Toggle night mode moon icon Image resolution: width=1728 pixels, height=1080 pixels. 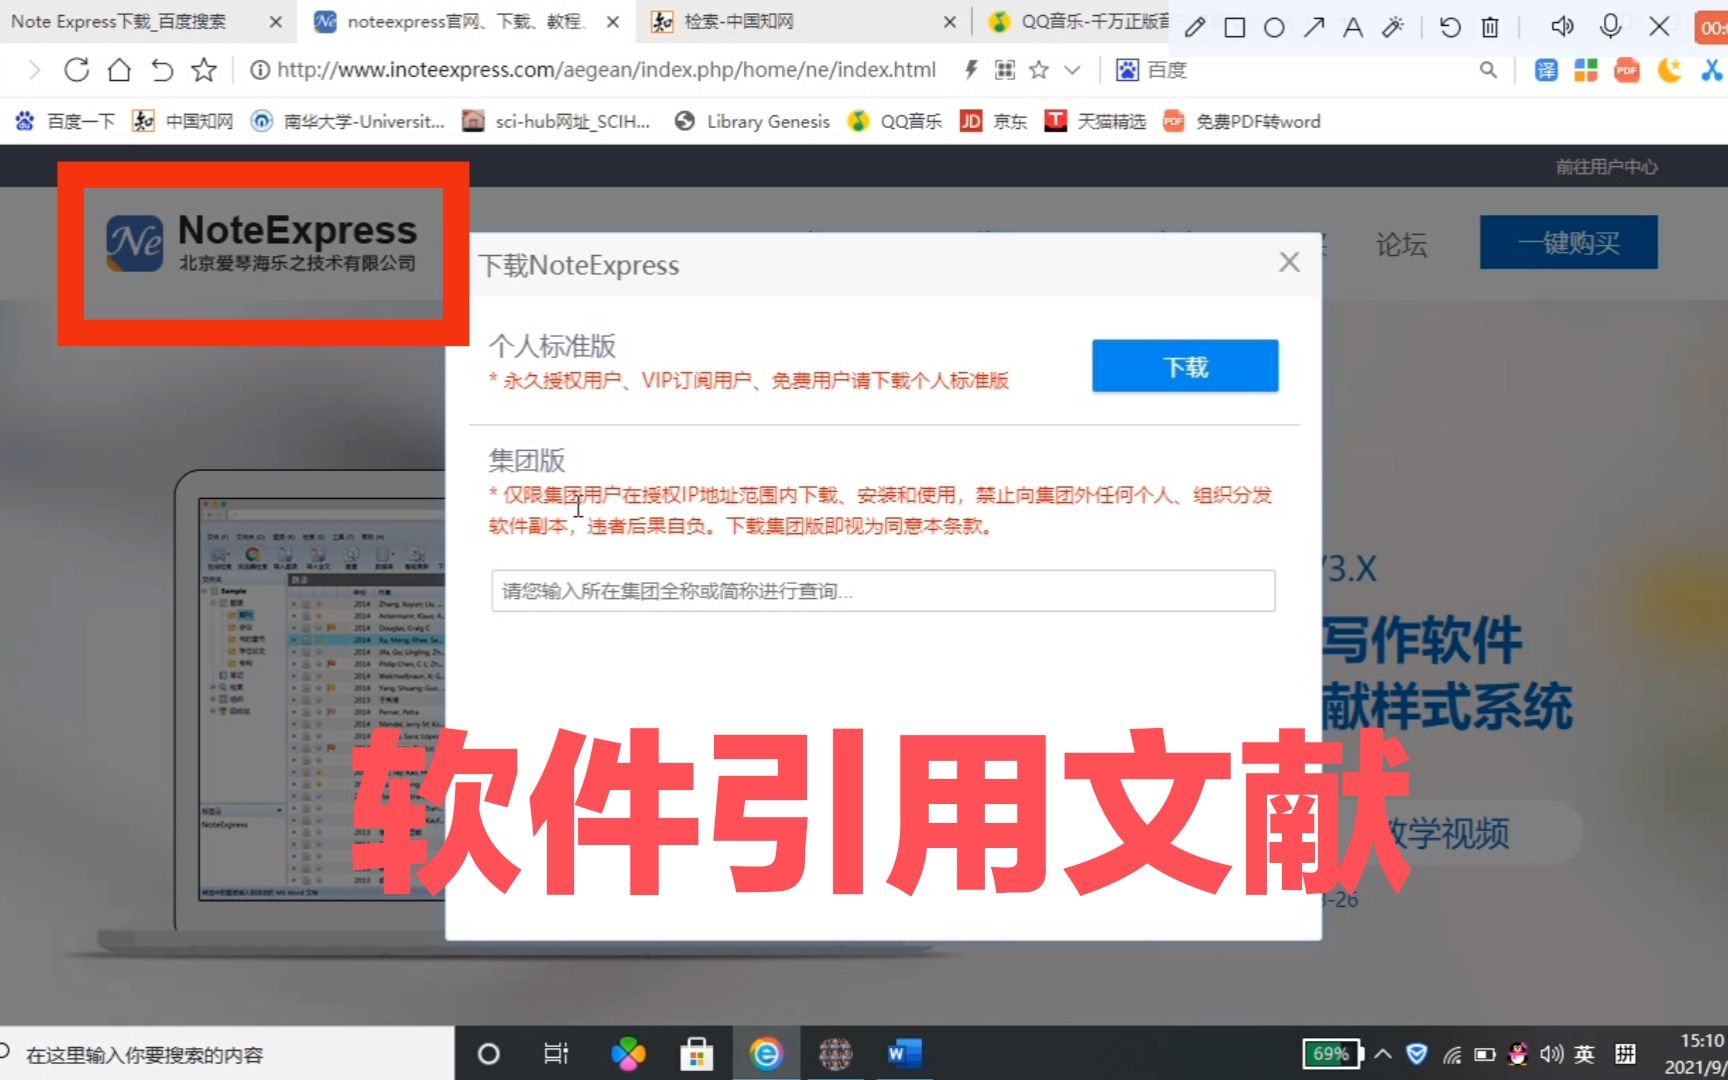pyautogui.click(x=1669, y=70)
